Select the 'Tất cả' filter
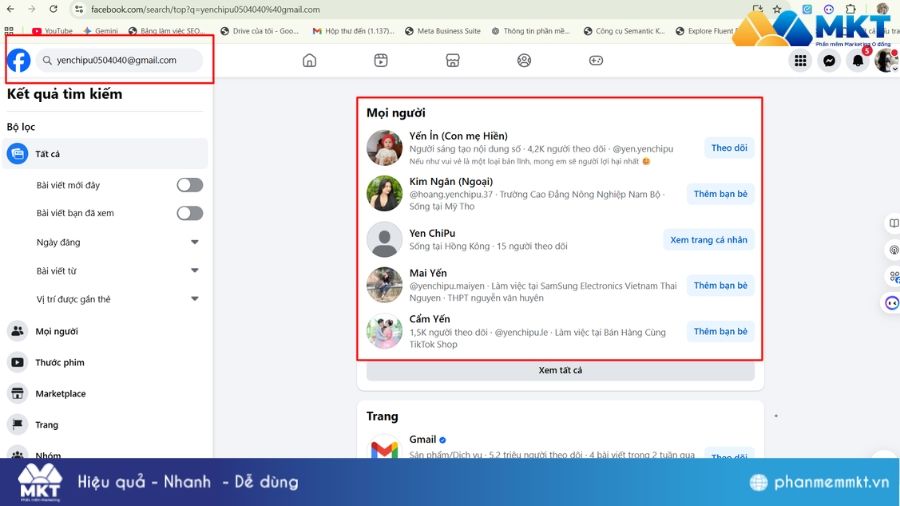 point(105,154)
